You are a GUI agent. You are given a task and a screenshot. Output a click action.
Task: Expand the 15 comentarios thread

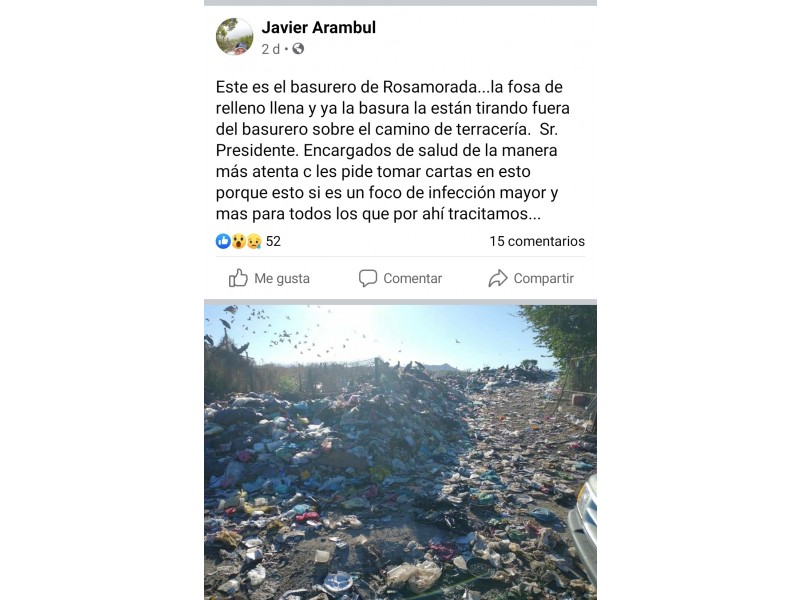(x=537, y=241)
